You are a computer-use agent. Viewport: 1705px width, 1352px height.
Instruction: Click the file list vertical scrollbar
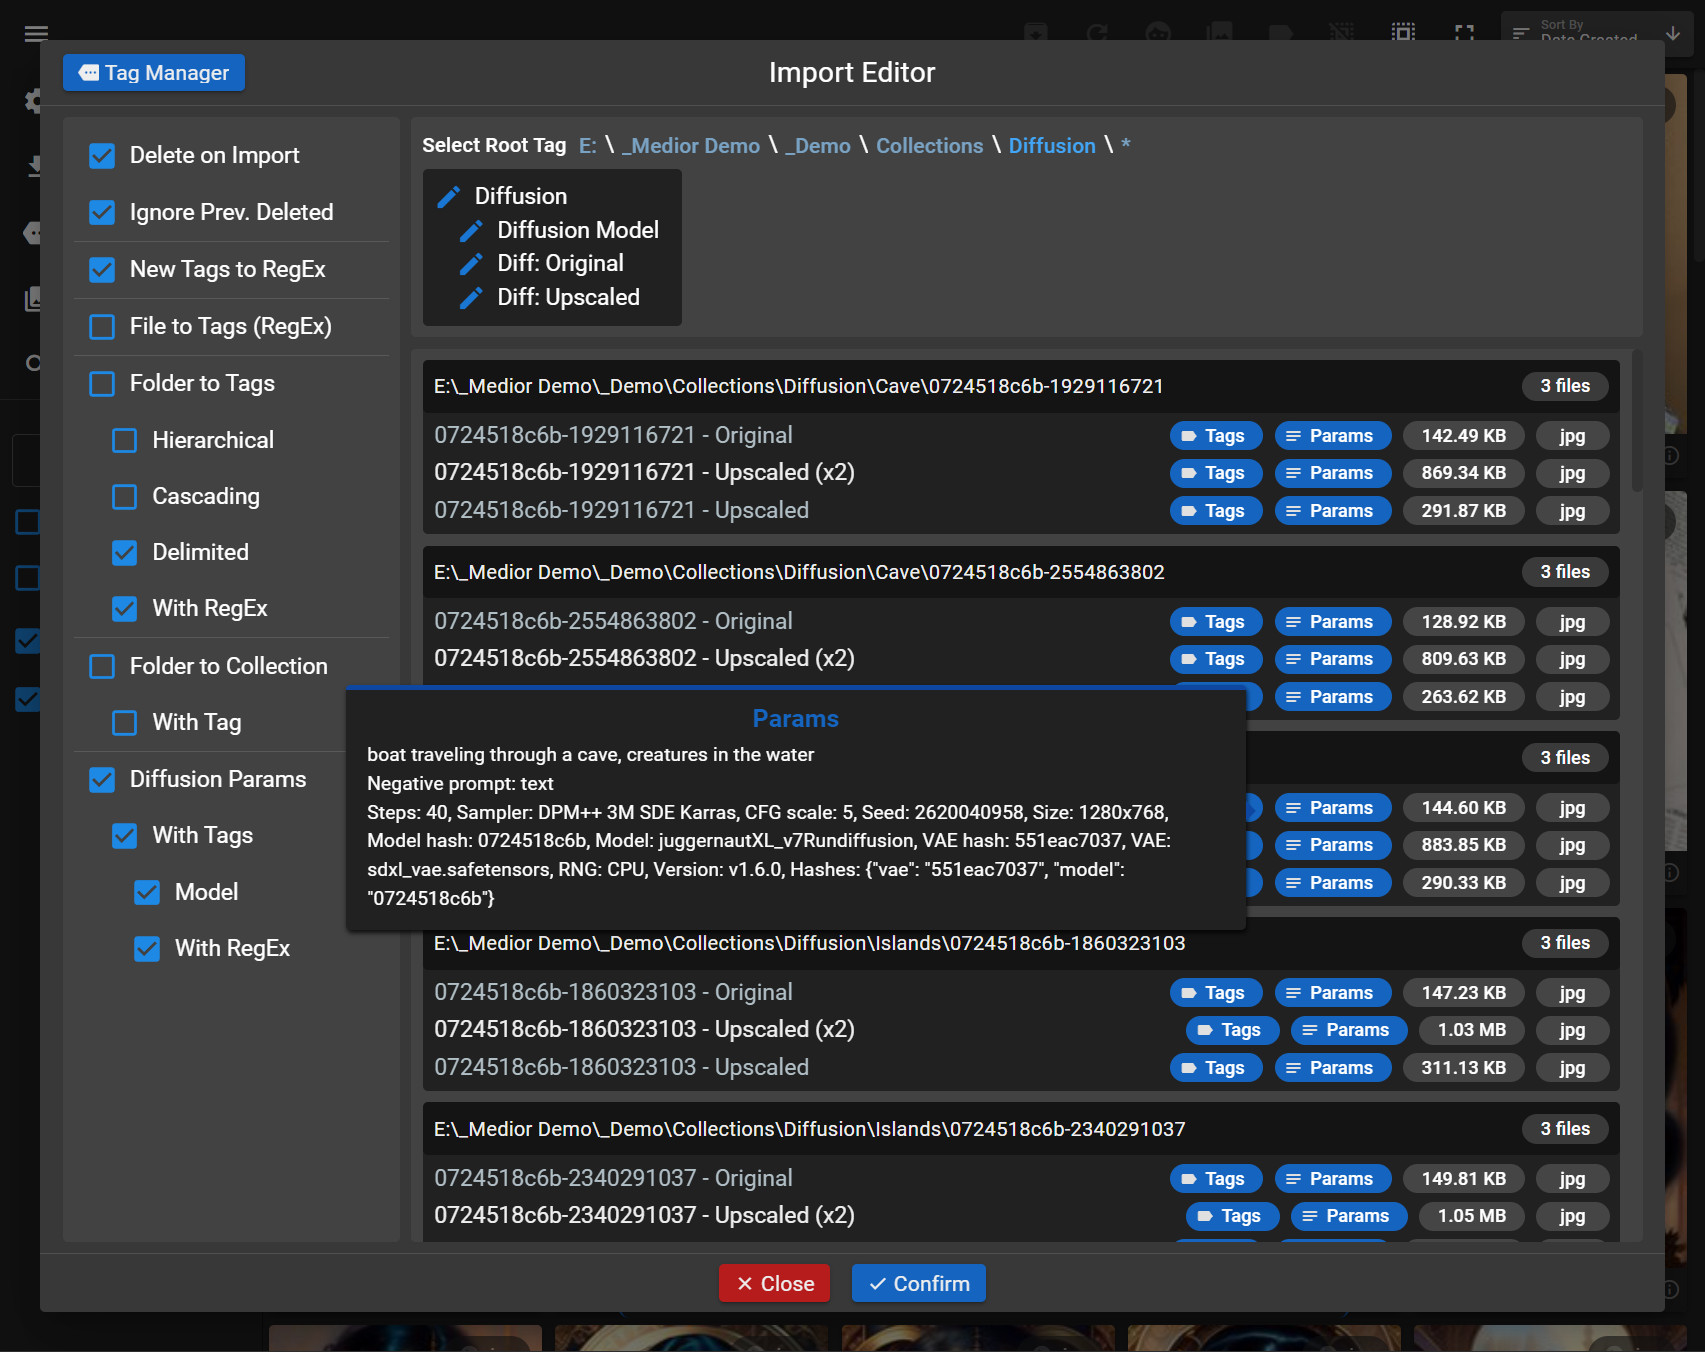(x=1636, y=420)
